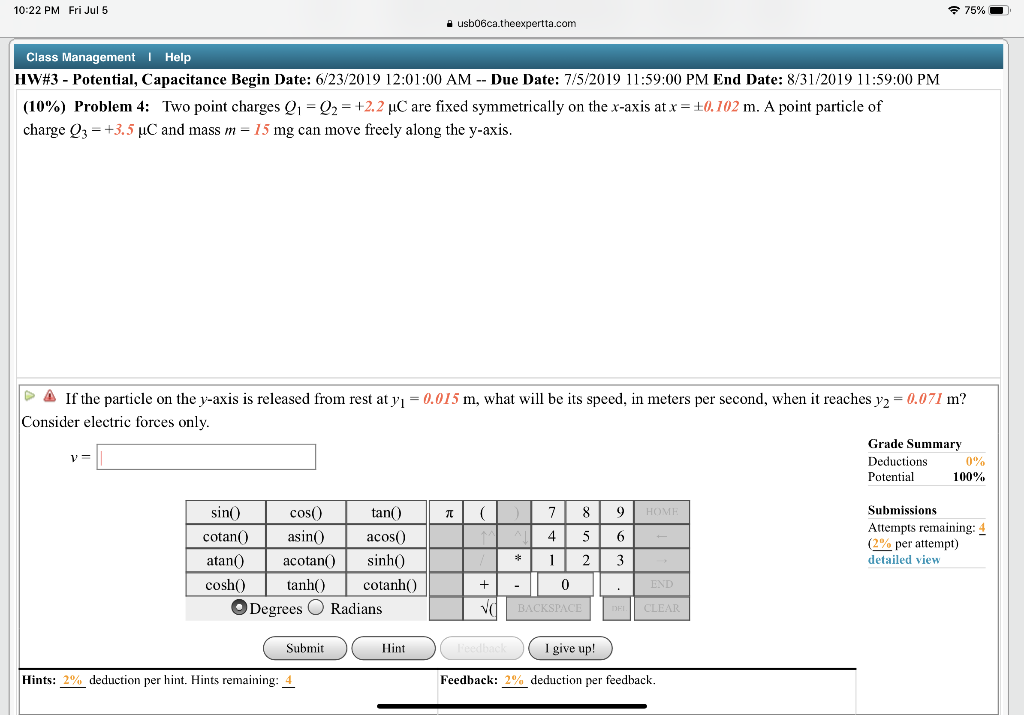Click the v = answer input field
This screenshot has height=715, width=1024.
(x=205, y=456)
